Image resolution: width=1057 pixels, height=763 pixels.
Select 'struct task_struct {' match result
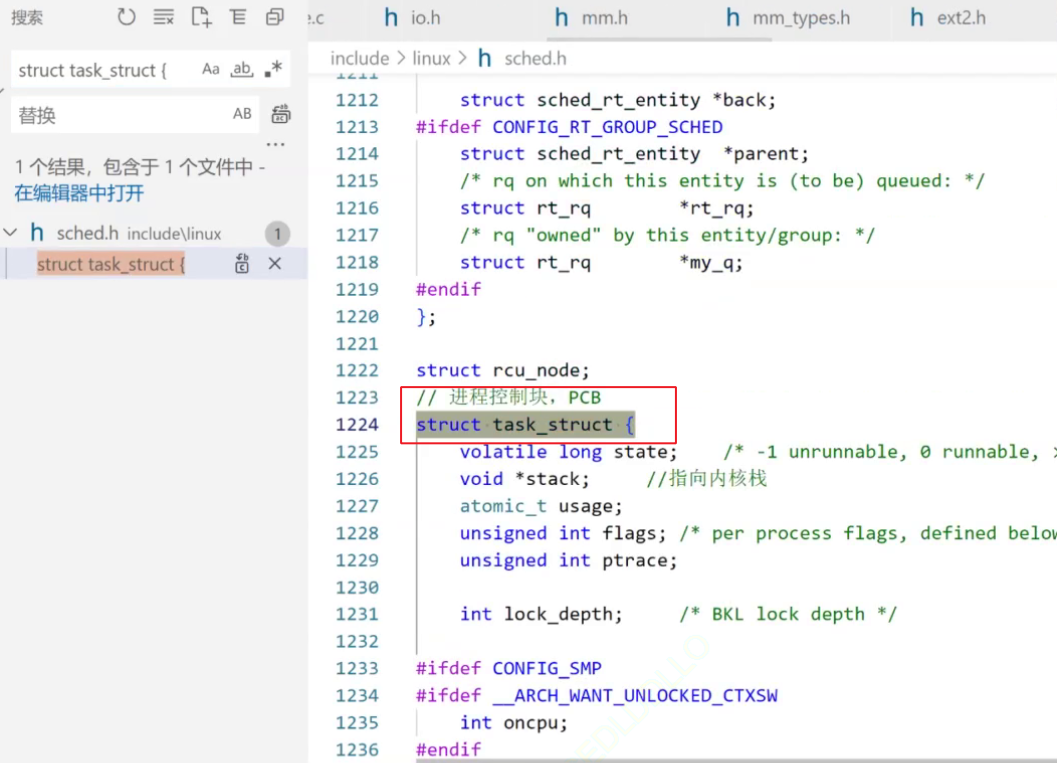click(x=111, y=264)
